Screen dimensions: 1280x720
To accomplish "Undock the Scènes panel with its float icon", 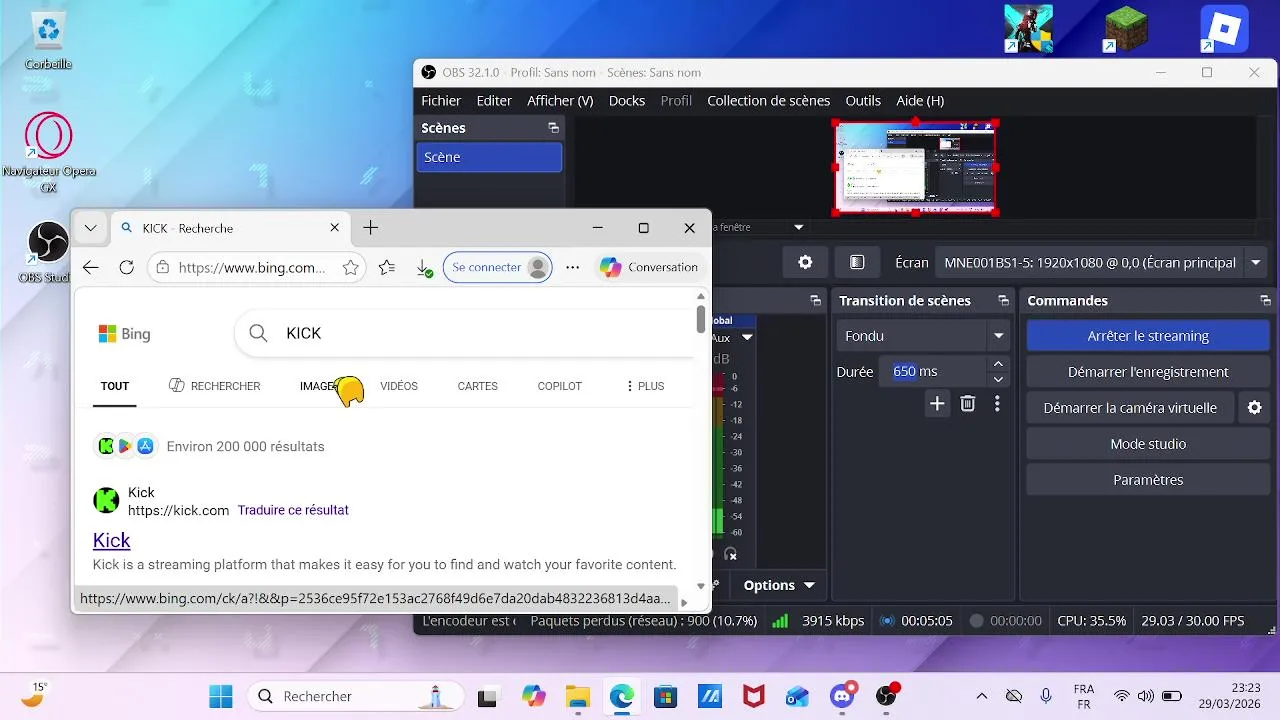I will [x=553, y=128].
